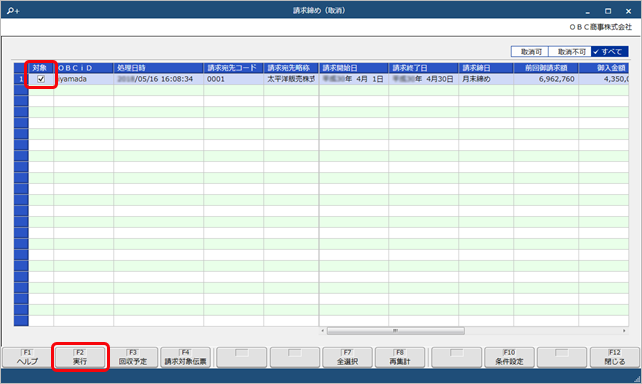
Task: Click the 請求締日 column header
Action: 486,68
